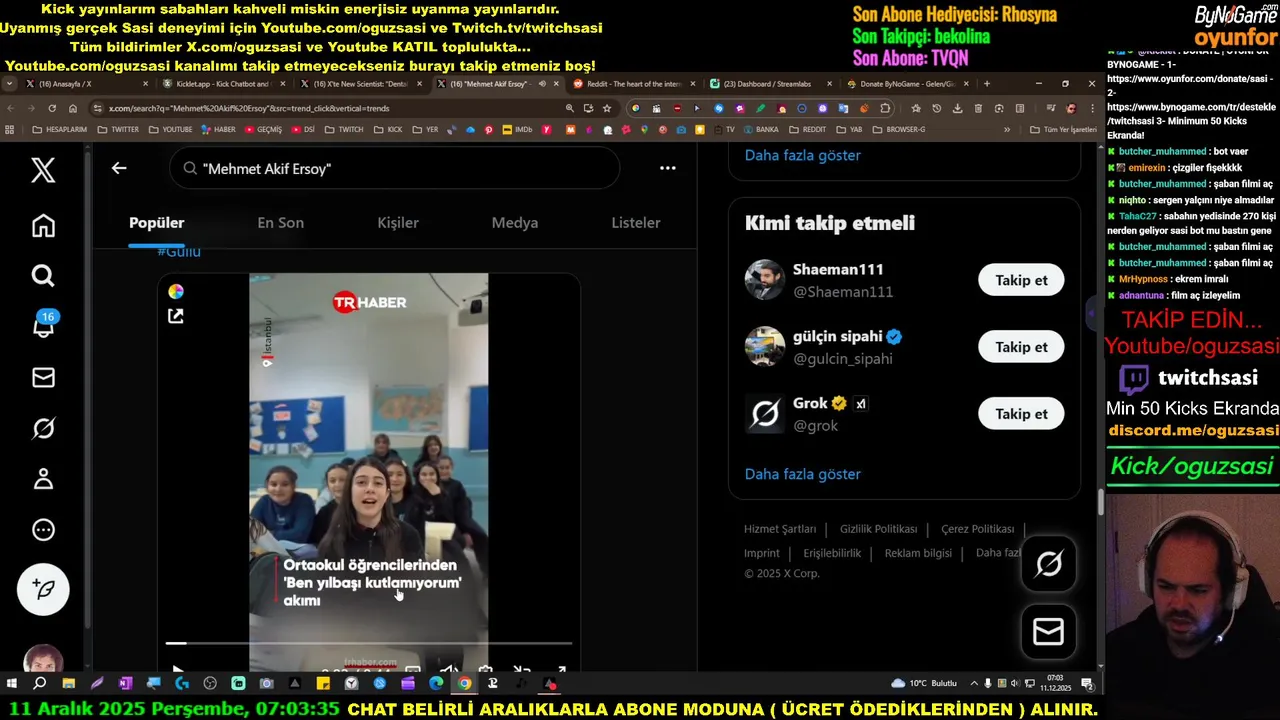This screenshot has height=720, width=1280.
Task: Switch to Donate ByNoGame browser tab
Action: tap(907, 84)
